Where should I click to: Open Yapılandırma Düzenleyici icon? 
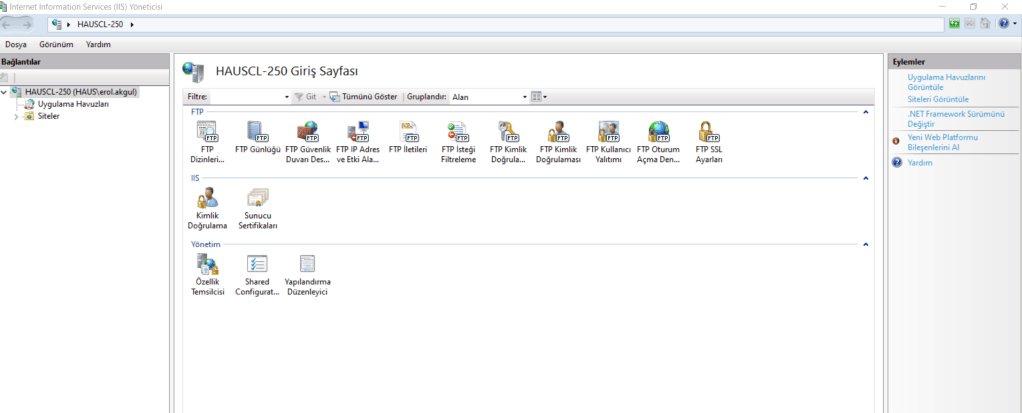point(307,265)
